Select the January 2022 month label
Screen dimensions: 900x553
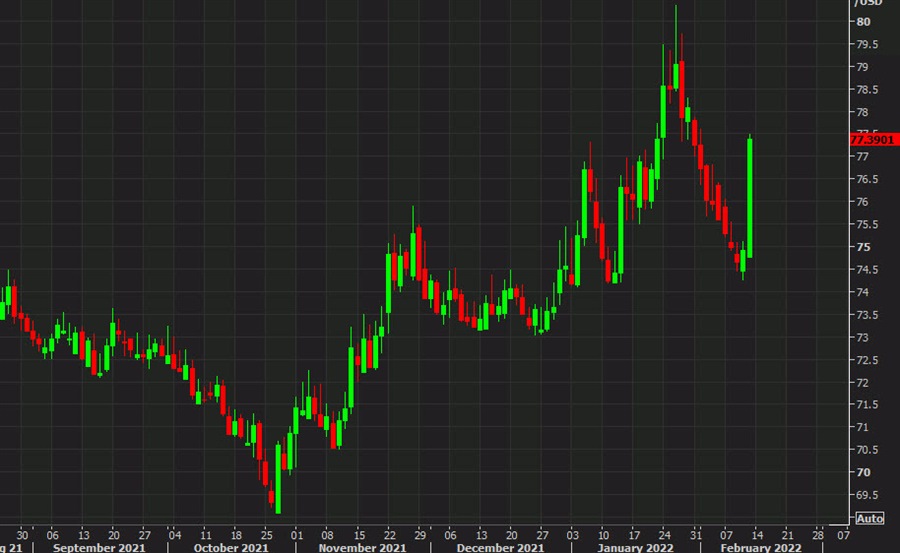click(x=635, y=547)
